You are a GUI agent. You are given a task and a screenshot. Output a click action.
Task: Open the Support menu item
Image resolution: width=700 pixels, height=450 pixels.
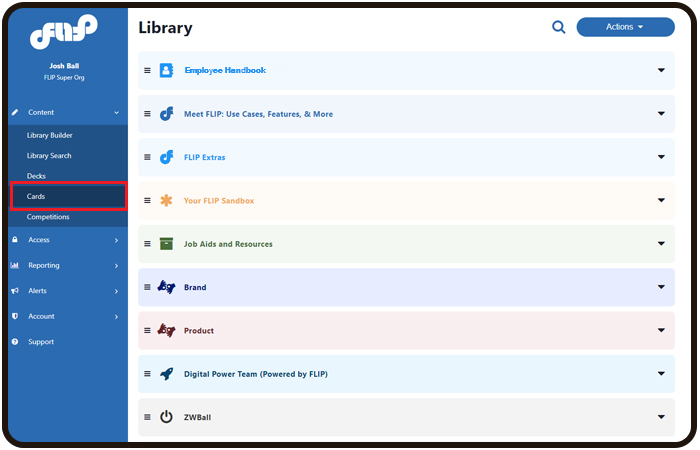(41, 342)
